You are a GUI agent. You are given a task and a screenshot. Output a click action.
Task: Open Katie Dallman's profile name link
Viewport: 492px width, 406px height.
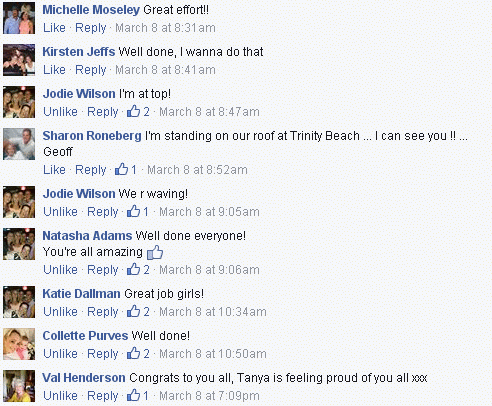(x=81, y=294)
